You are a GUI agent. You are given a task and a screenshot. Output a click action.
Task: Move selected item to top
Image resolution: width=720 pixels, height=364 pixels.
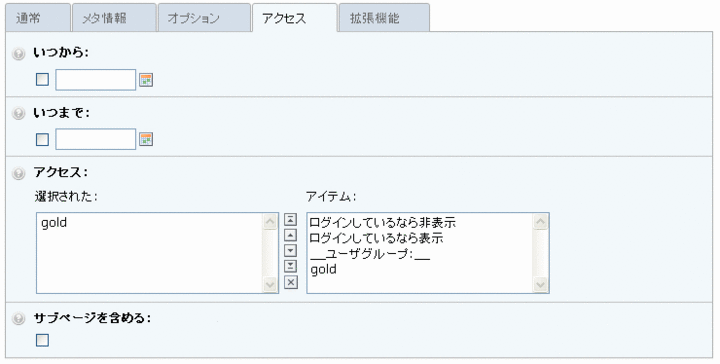point(290,219)
